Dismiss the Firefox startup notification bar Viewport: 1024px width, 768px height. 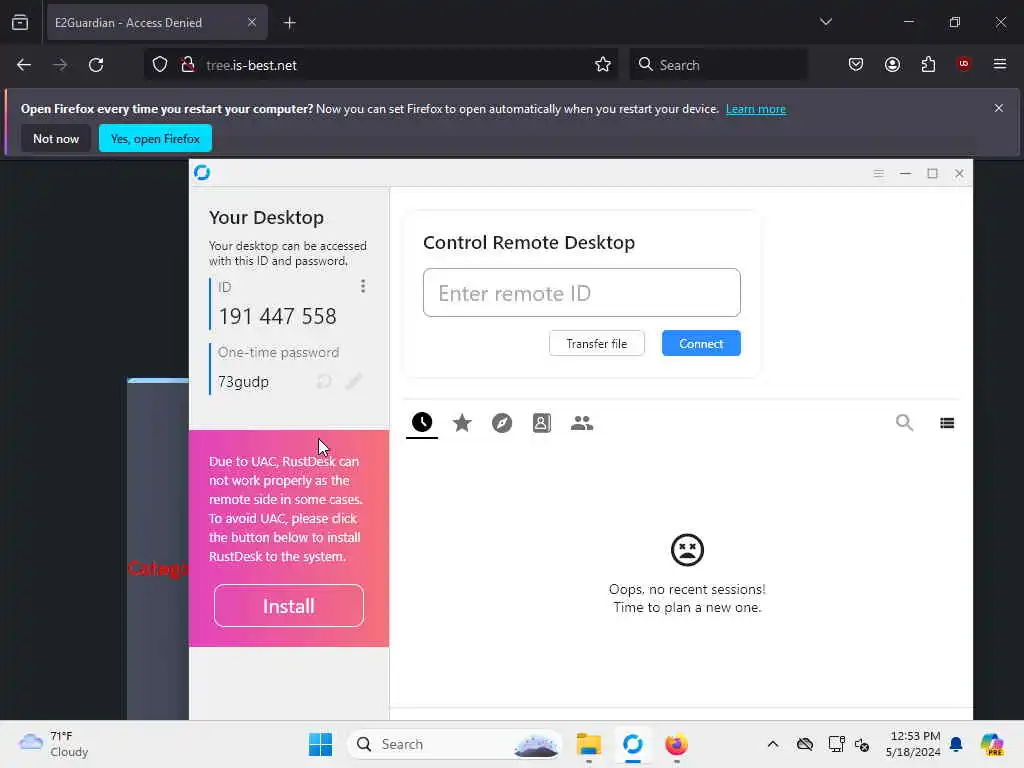(x=999, y=108)
